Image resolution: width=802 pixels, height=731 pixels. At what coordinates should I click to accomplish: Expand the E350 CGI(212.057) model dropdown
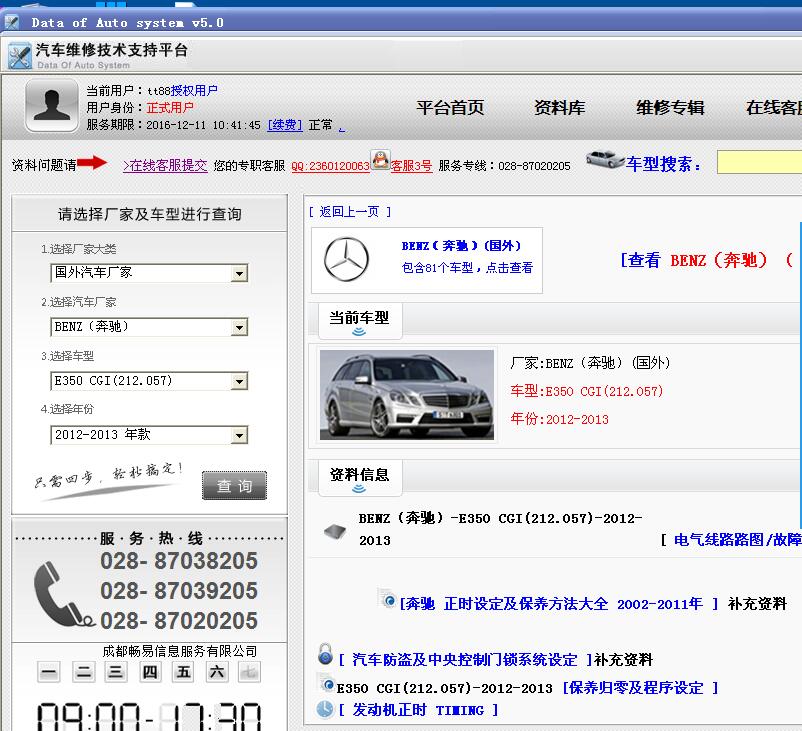coord(239,381)
